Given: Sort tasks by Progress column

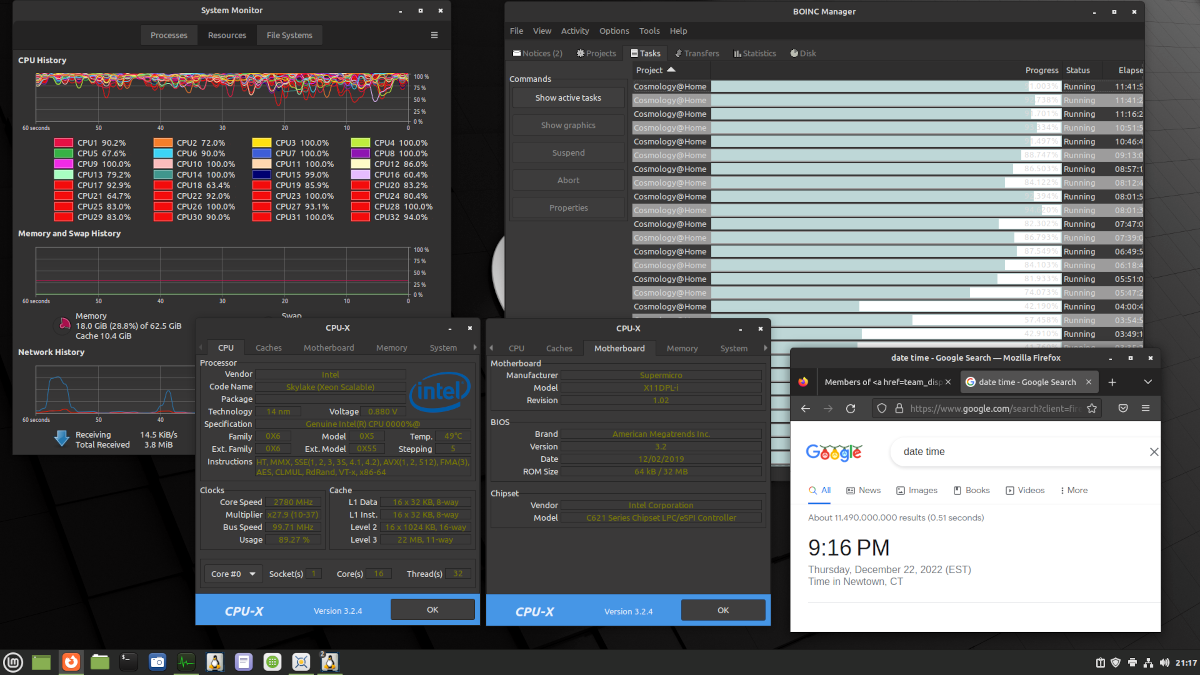Looking at the screenshot, I should [1042, 70].
